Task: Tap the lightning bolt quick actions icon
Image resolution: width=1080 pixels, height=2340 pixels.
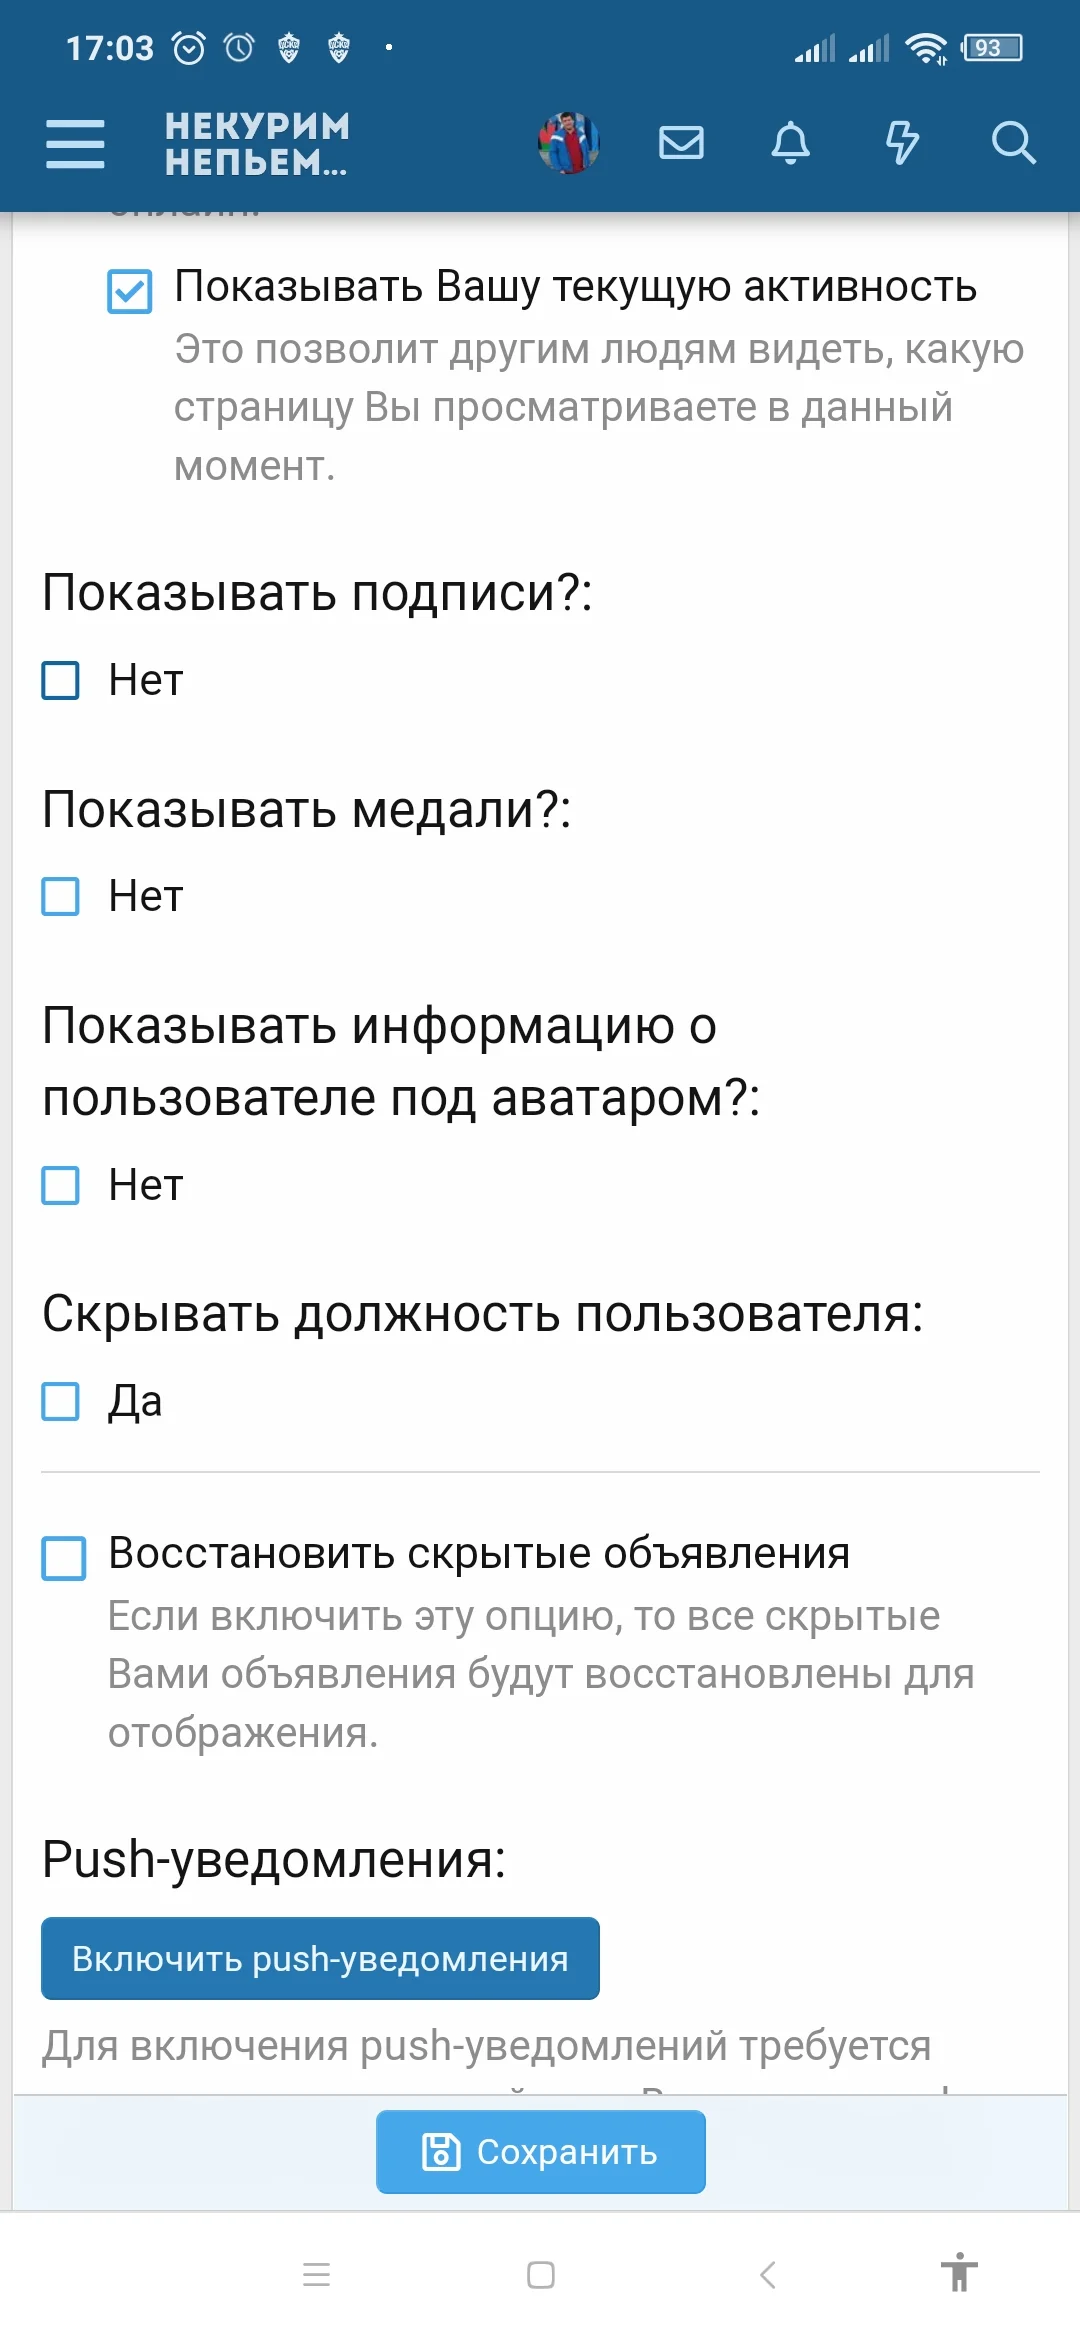Action: click(902, 143)
